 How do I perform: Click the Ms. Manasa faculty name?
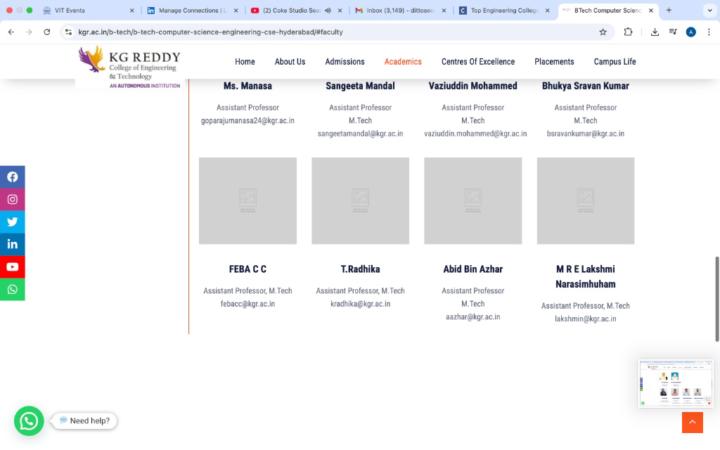pyautogui.click(x=248, y=86)
